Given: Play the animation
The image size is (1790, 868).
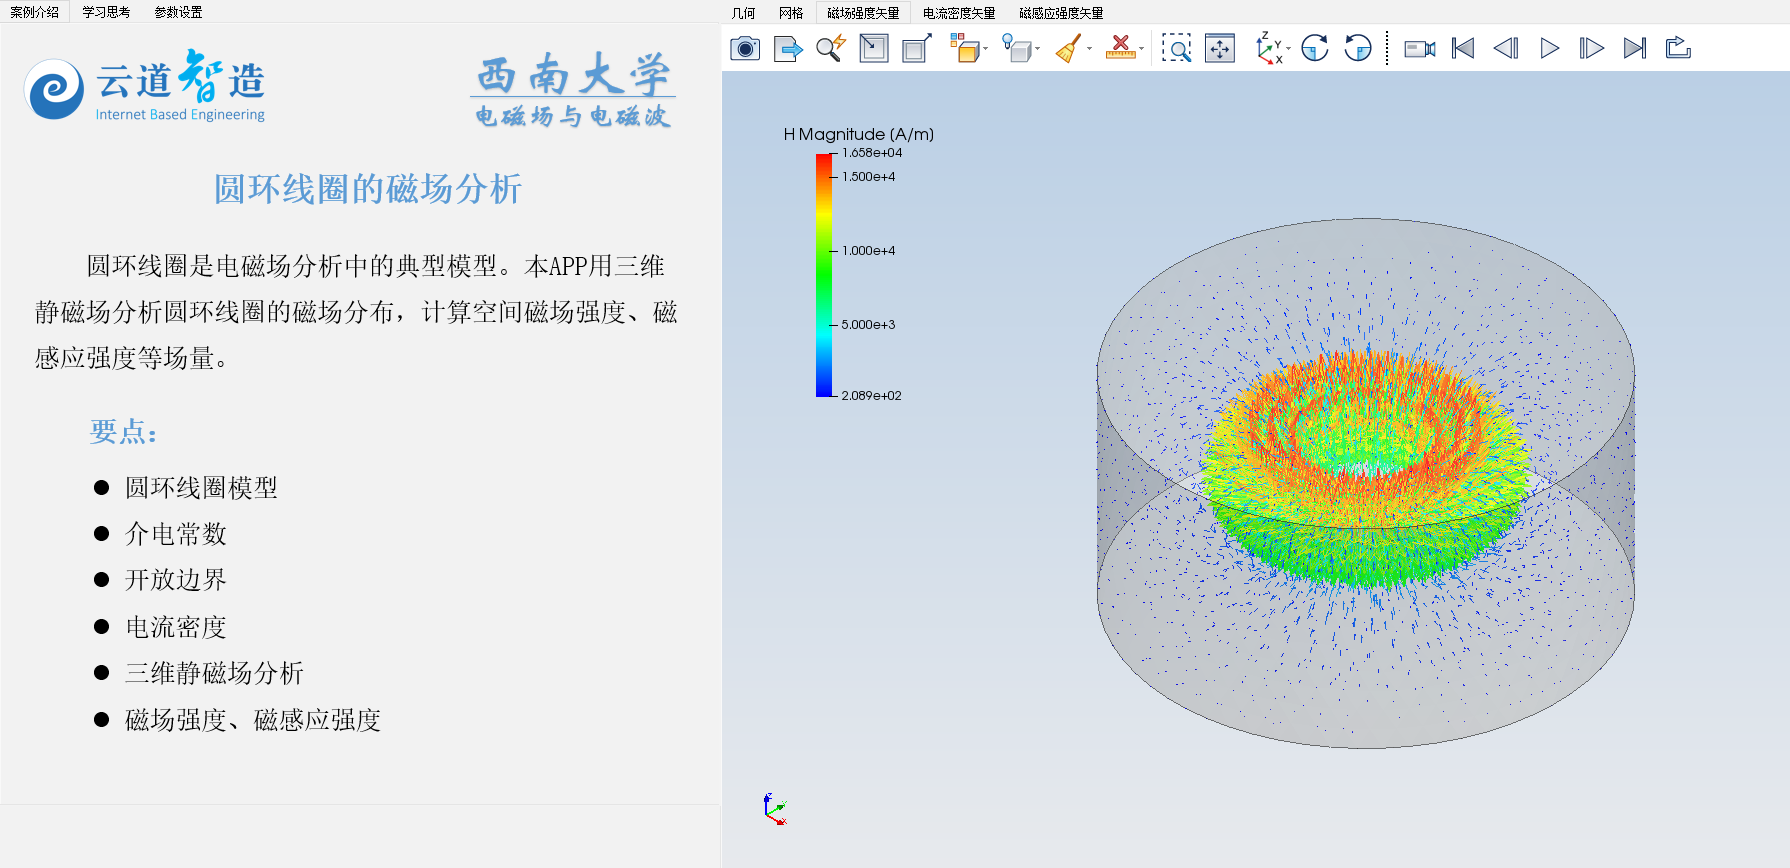Looking at the screenshot, I should (1549, 48).
